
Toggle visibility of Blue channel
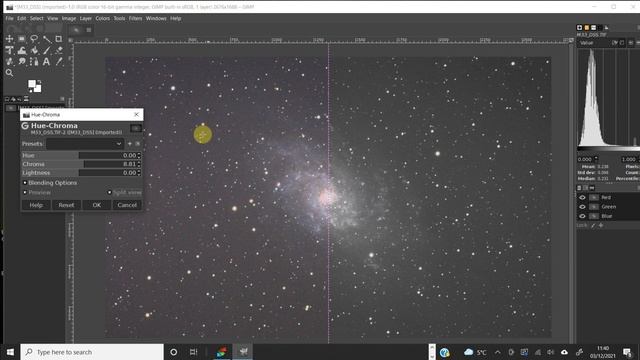pos(582,216)
